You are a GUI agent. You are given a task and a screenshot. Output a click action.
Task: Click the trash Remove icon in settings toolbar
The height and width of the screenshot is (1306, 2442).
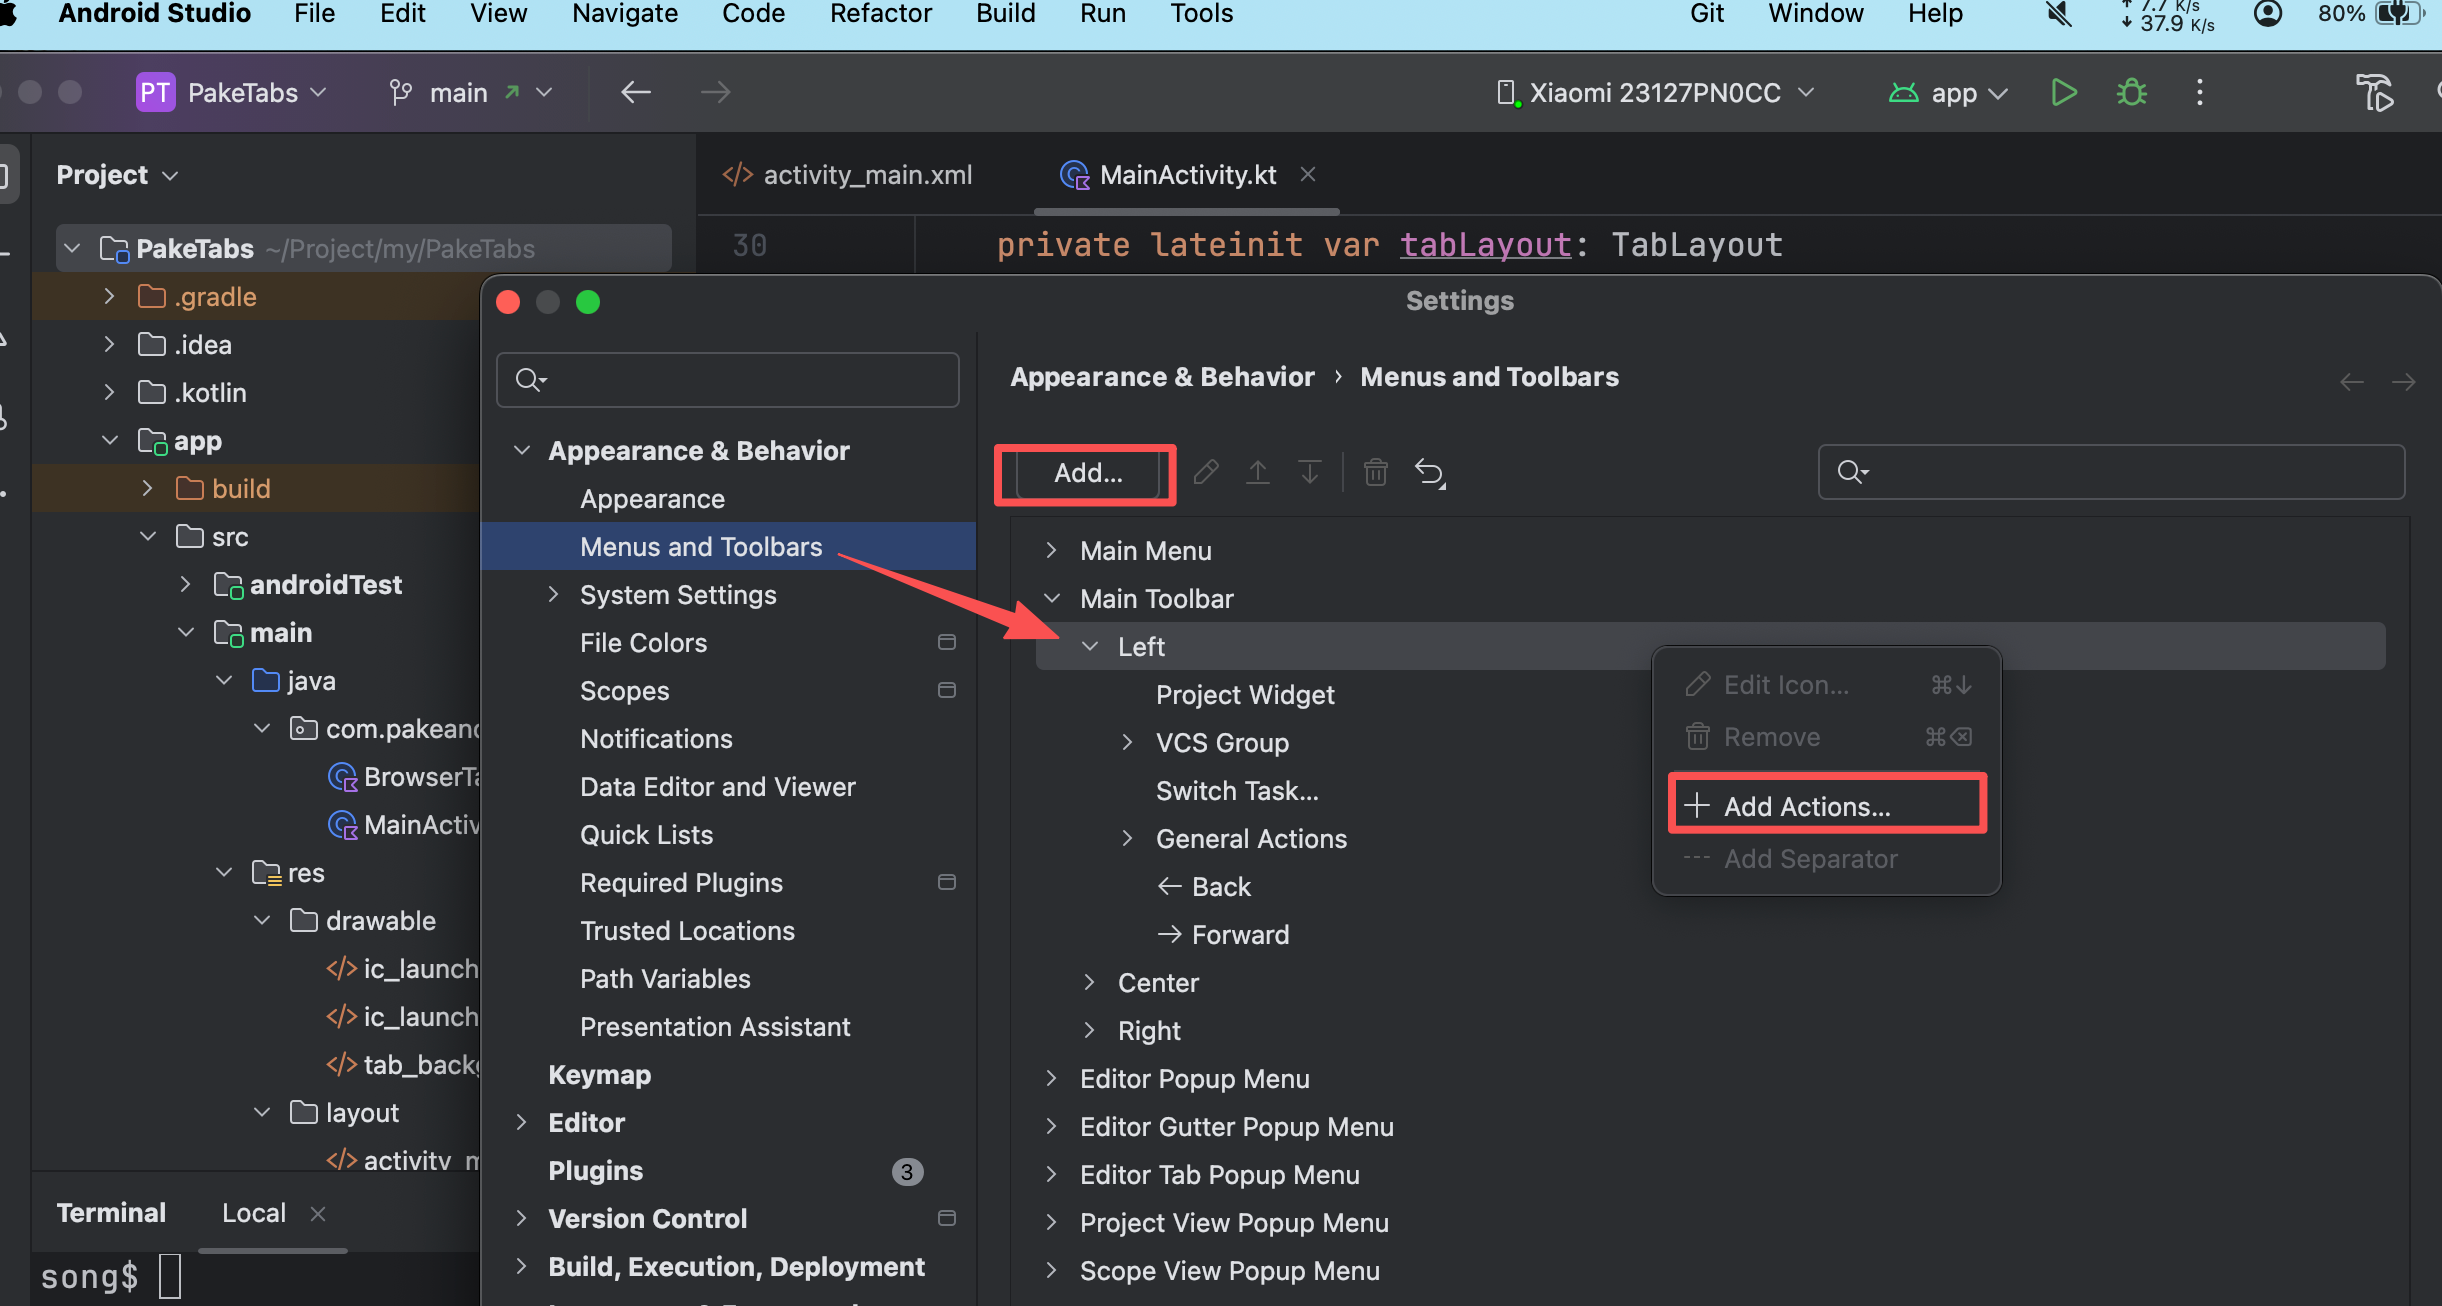click(1375, 472)
